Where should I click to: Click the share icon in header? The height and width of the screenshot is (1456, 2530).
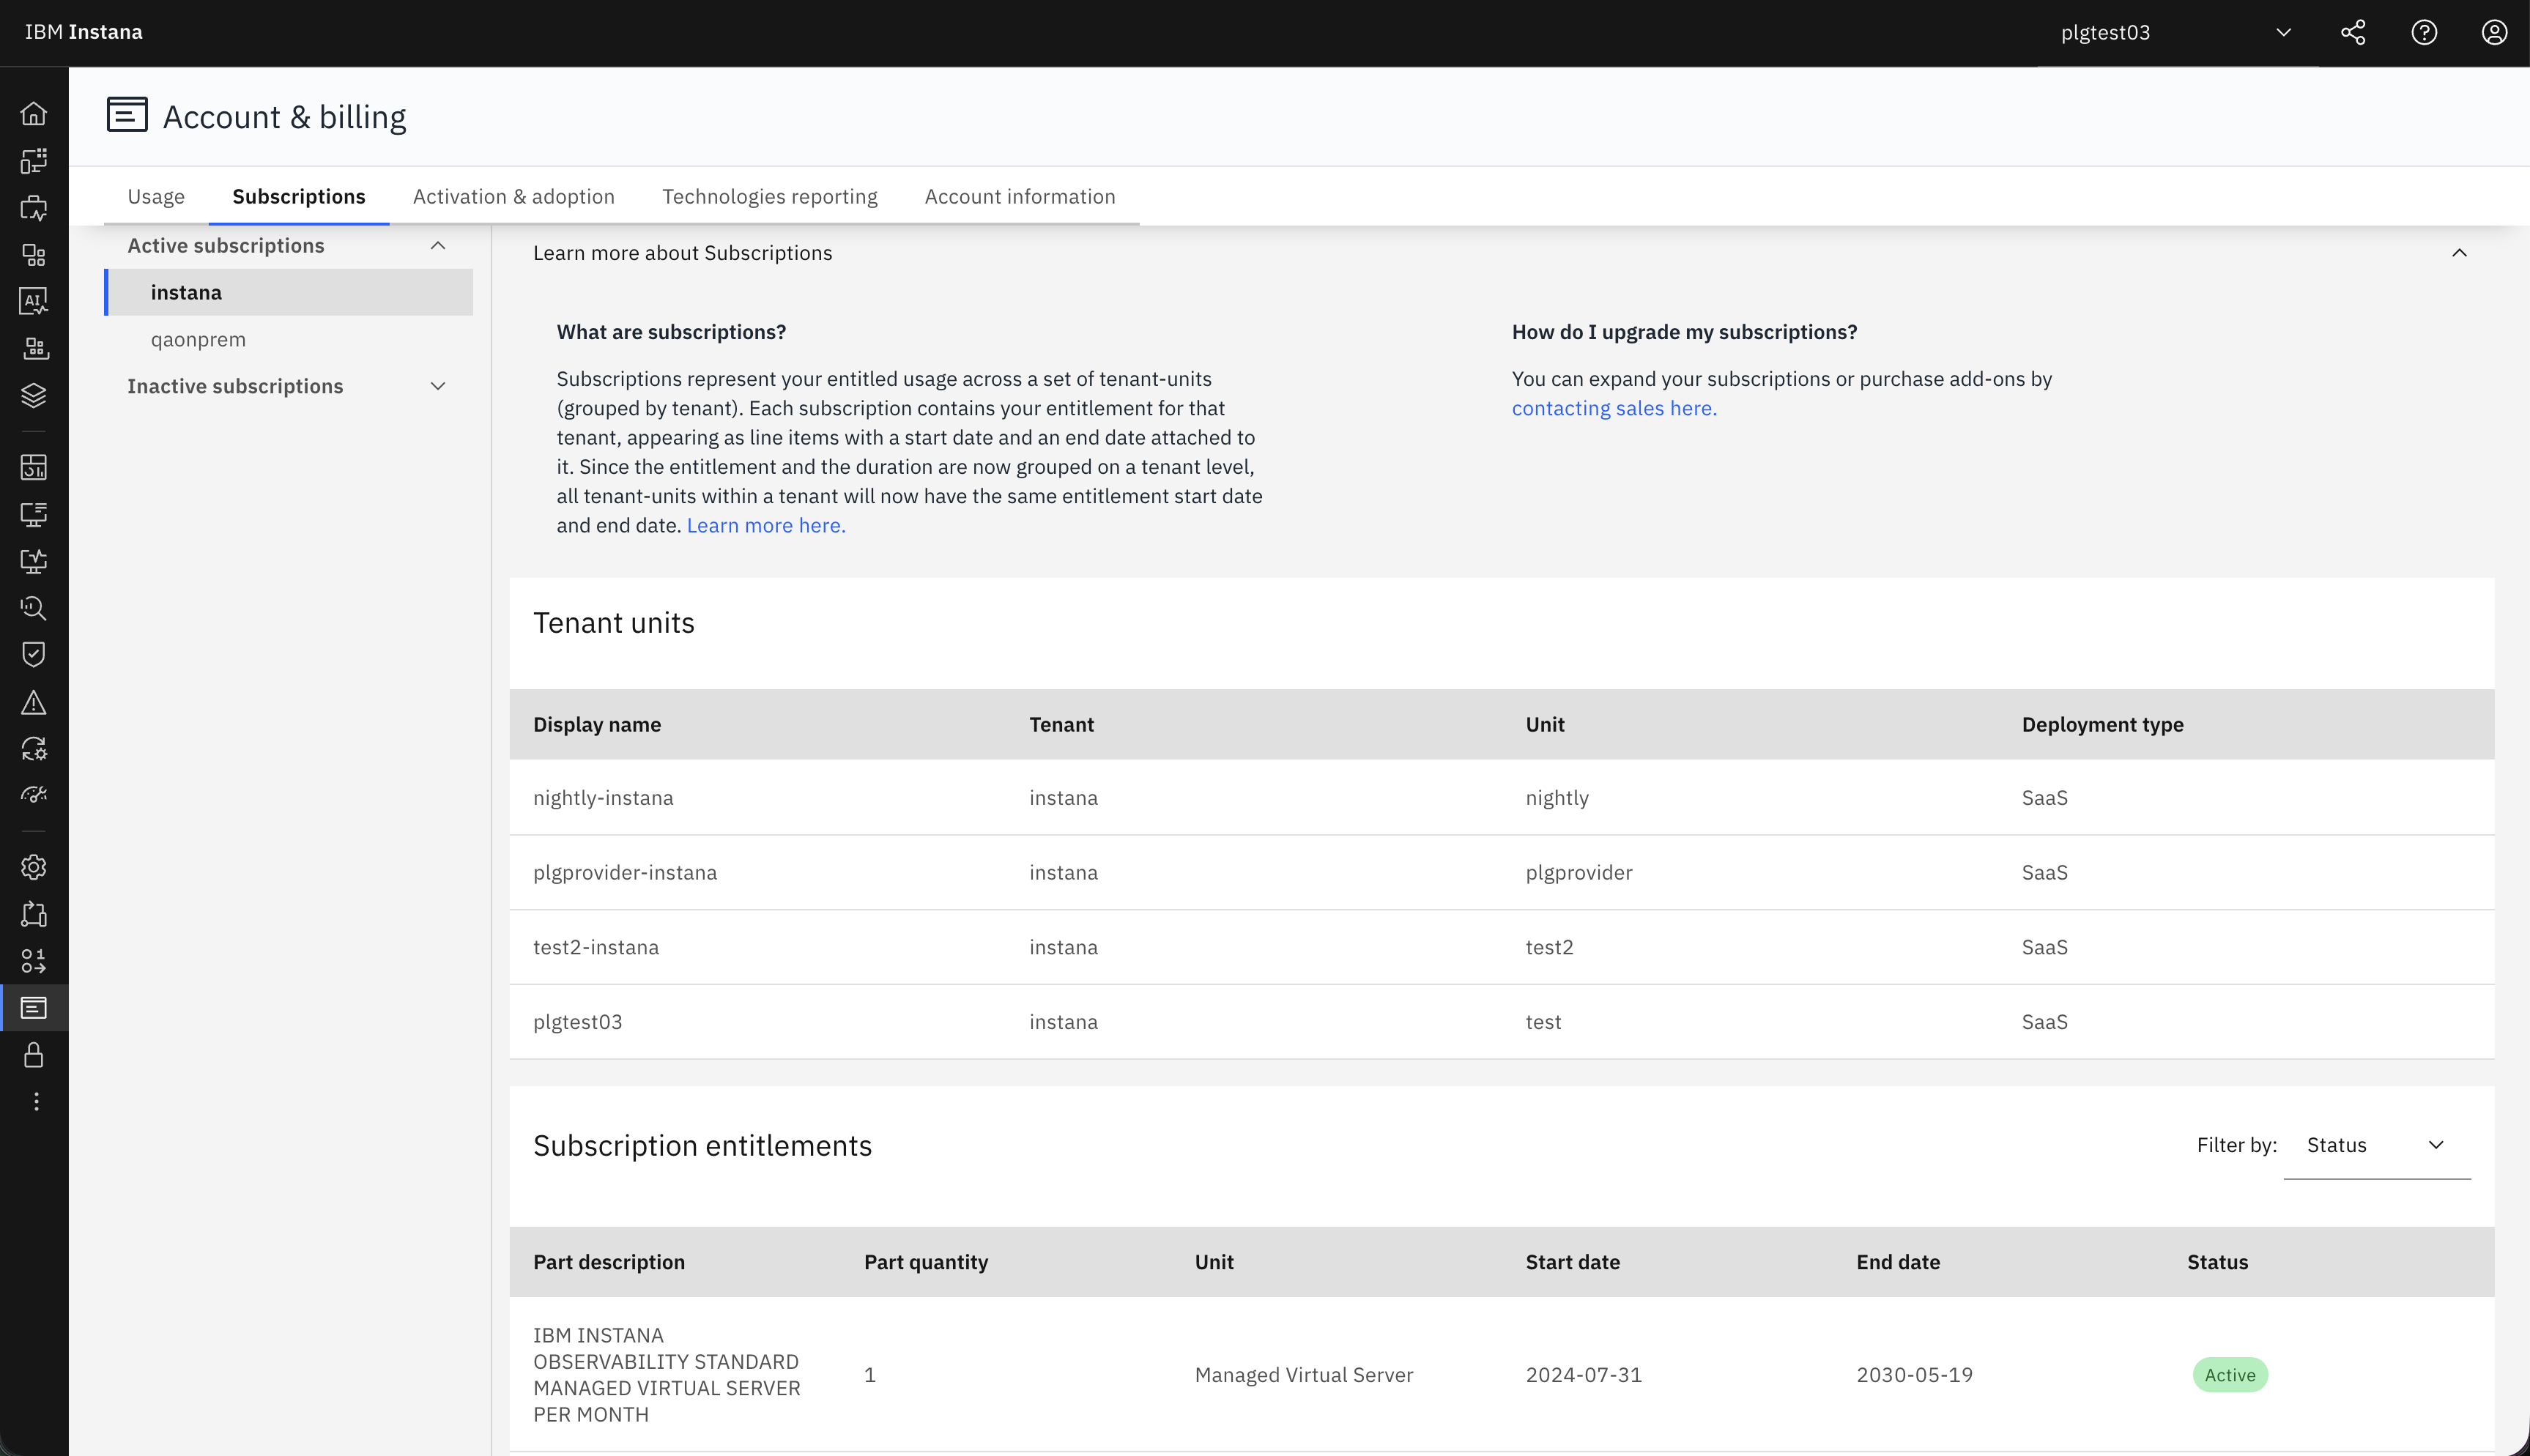click(x=2353, y=32)
